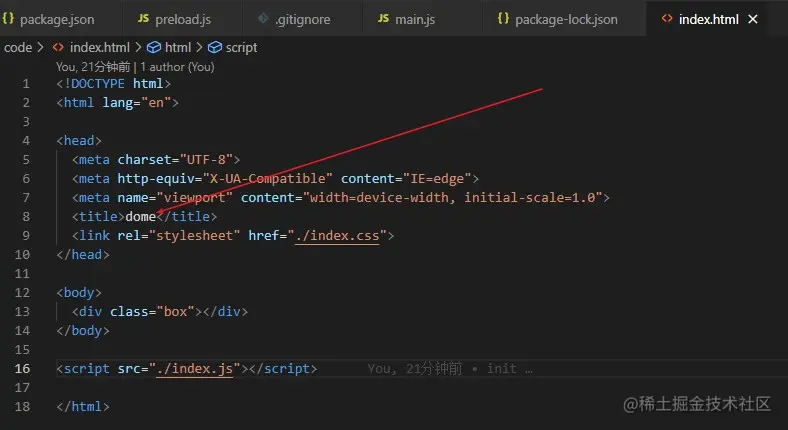Screen dimensions: 788x430
Task: Click the class="box" attribute
Action: click(152, 311)
